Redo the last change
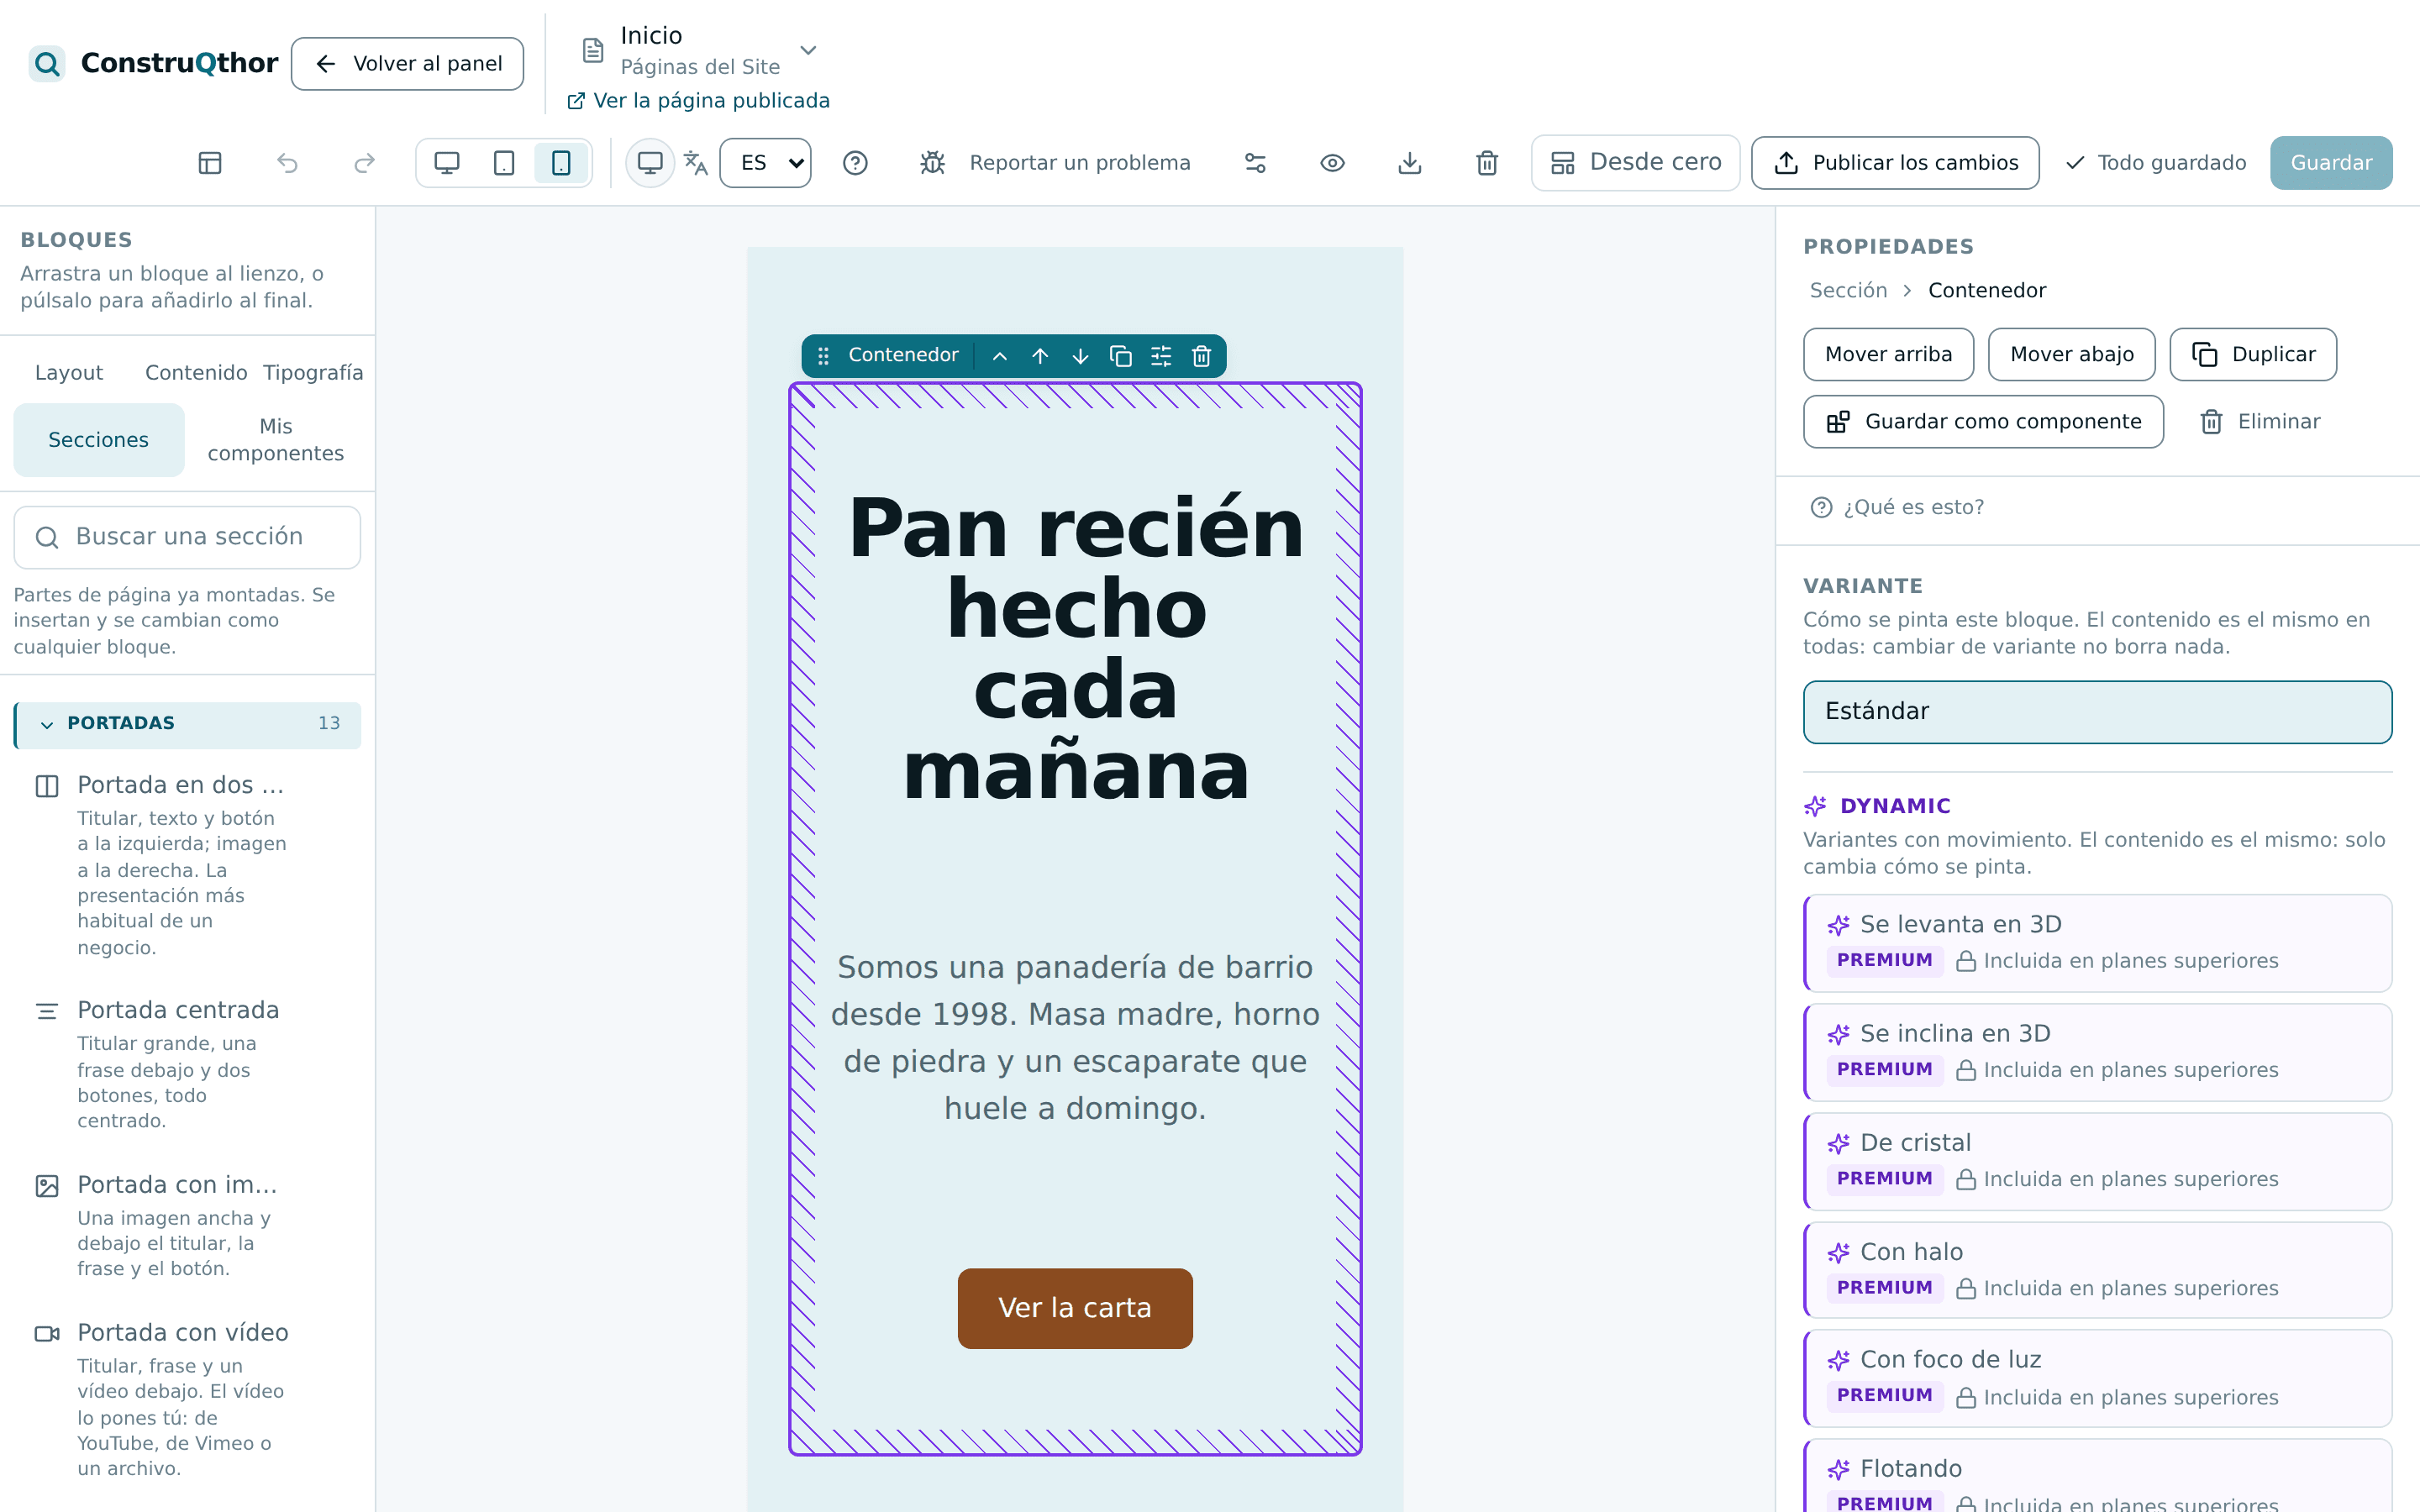Viewport: 2420px width, 1512px height. pyautogui.click(x=365, y=163)
